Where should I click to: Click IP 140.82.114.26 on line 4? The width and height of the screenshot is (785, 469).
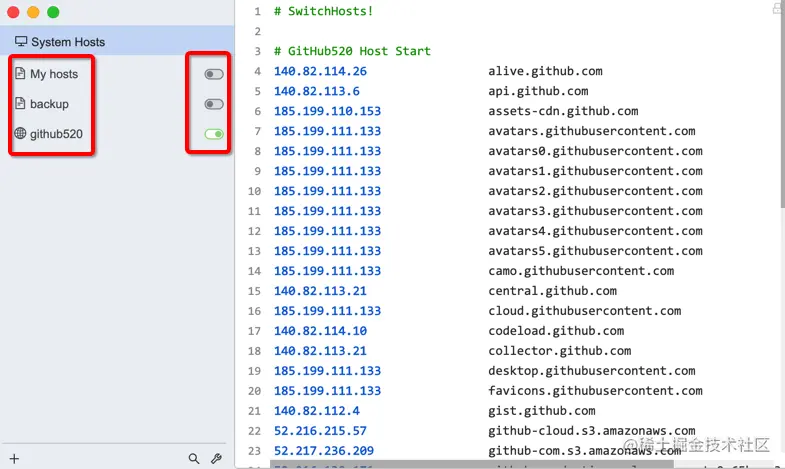320,71
